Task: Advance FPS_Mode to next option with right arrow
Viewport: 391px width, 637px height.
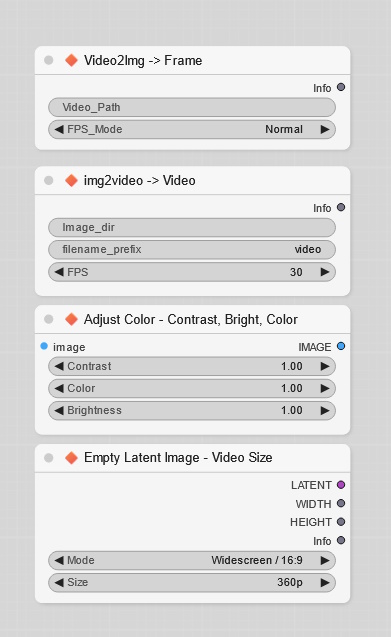Action: 325,129
